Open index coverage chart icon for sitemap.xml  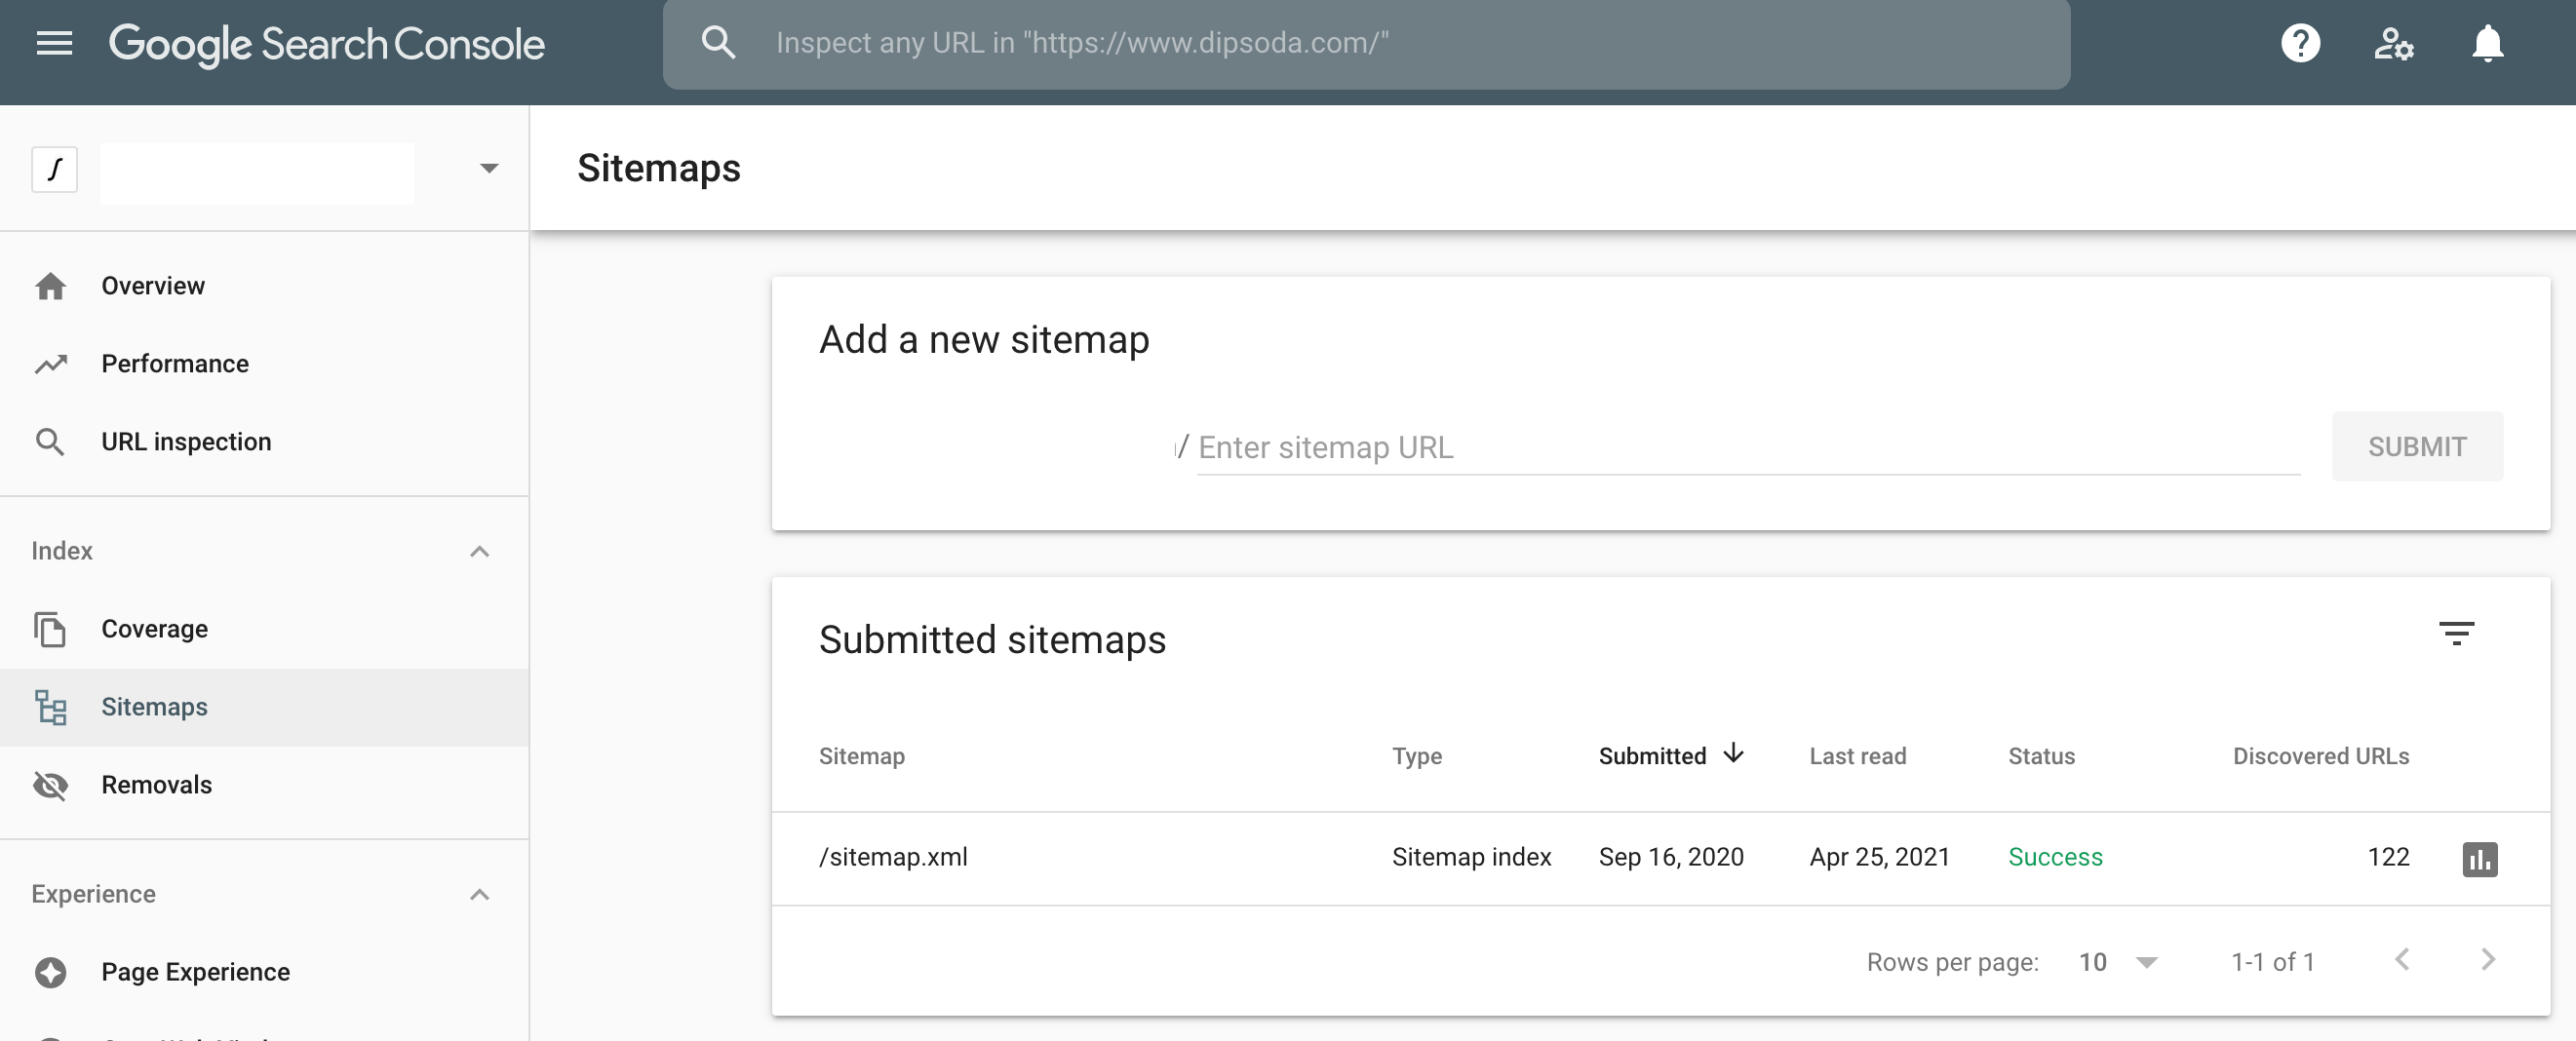(x=2479, y=859)
